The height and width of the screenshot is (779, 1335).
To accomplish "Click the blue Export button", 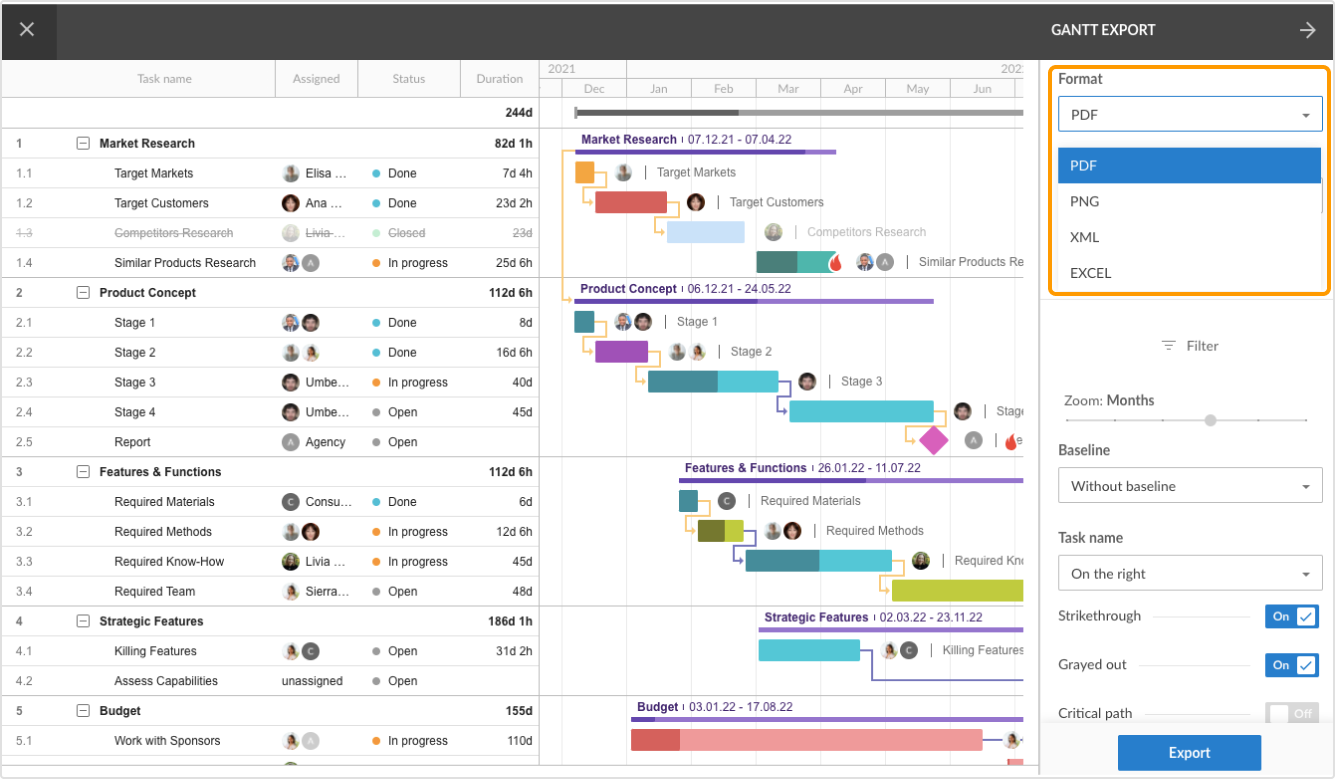I will (1189, 753).
